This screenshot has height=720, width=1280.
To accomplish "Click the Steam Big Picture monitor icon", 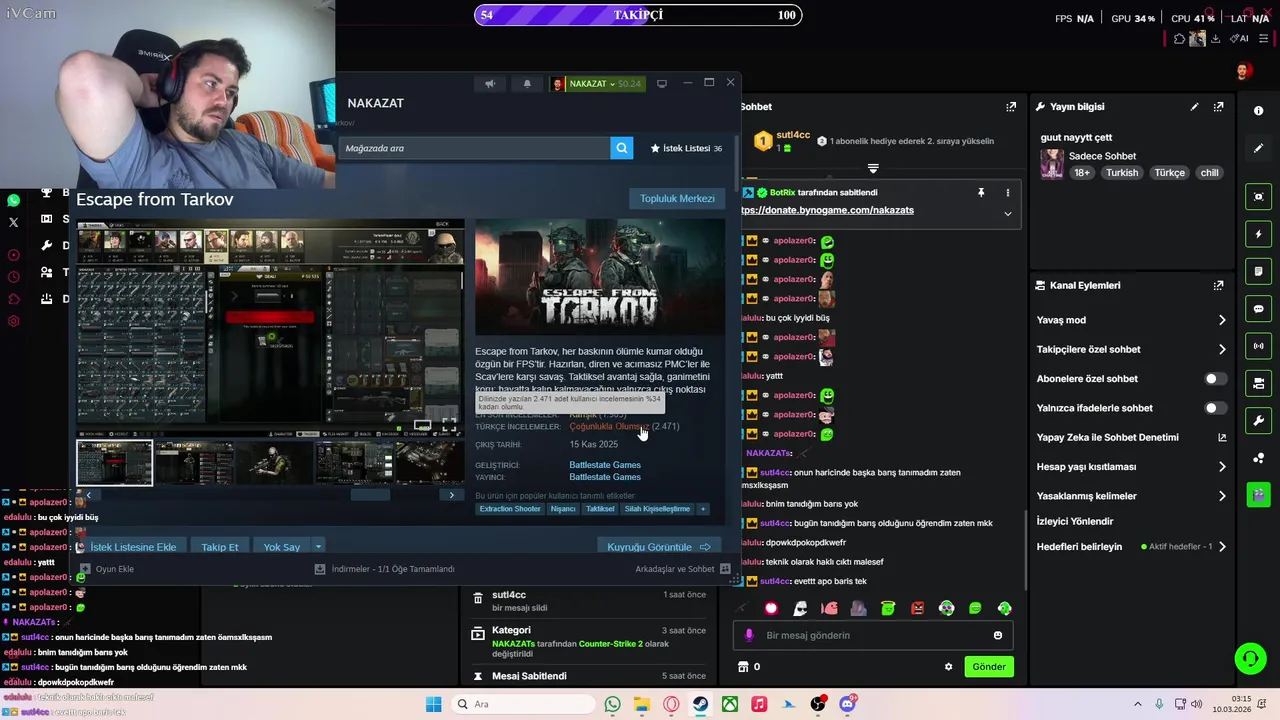I will 662,84.
